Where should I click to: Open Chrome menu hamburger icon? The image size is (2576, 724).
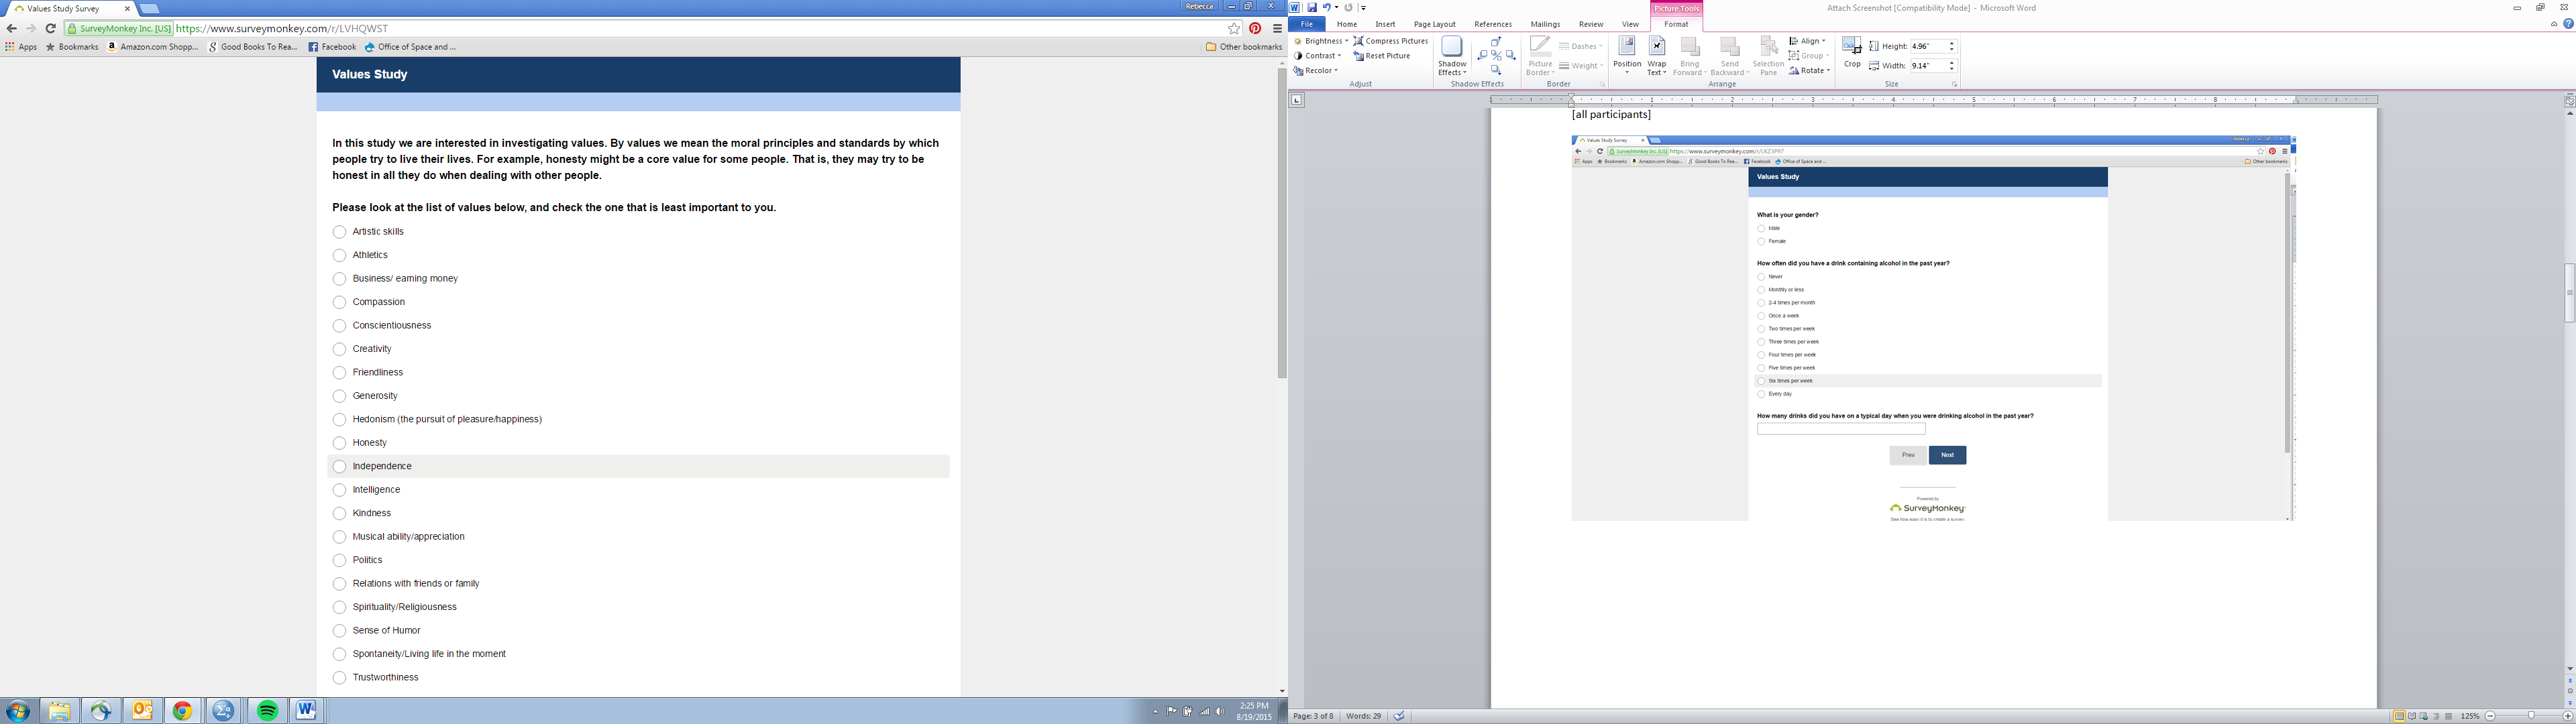click(x=1277, y=29)
